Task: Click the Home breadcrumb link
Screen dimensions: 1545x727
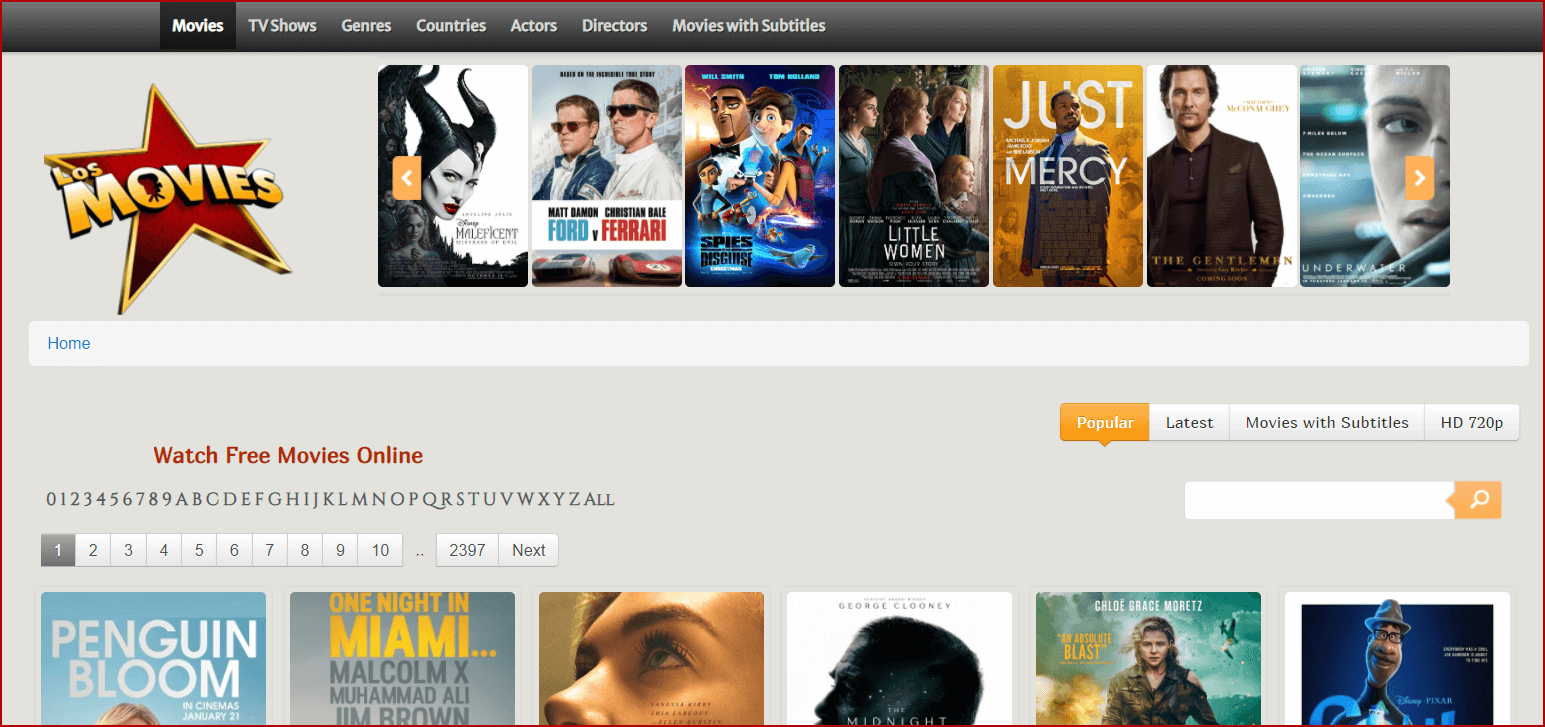Action: pos(69,343)
